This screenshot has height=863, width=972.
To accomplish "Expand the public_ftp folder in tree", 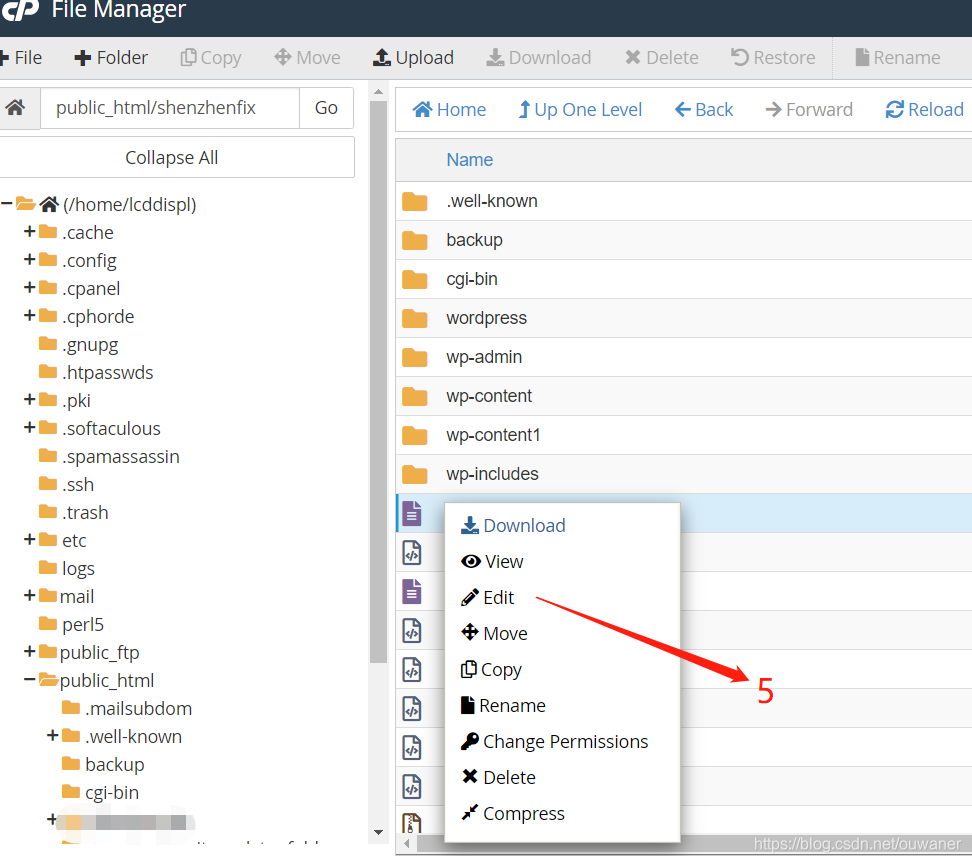I will coord(29,651).
